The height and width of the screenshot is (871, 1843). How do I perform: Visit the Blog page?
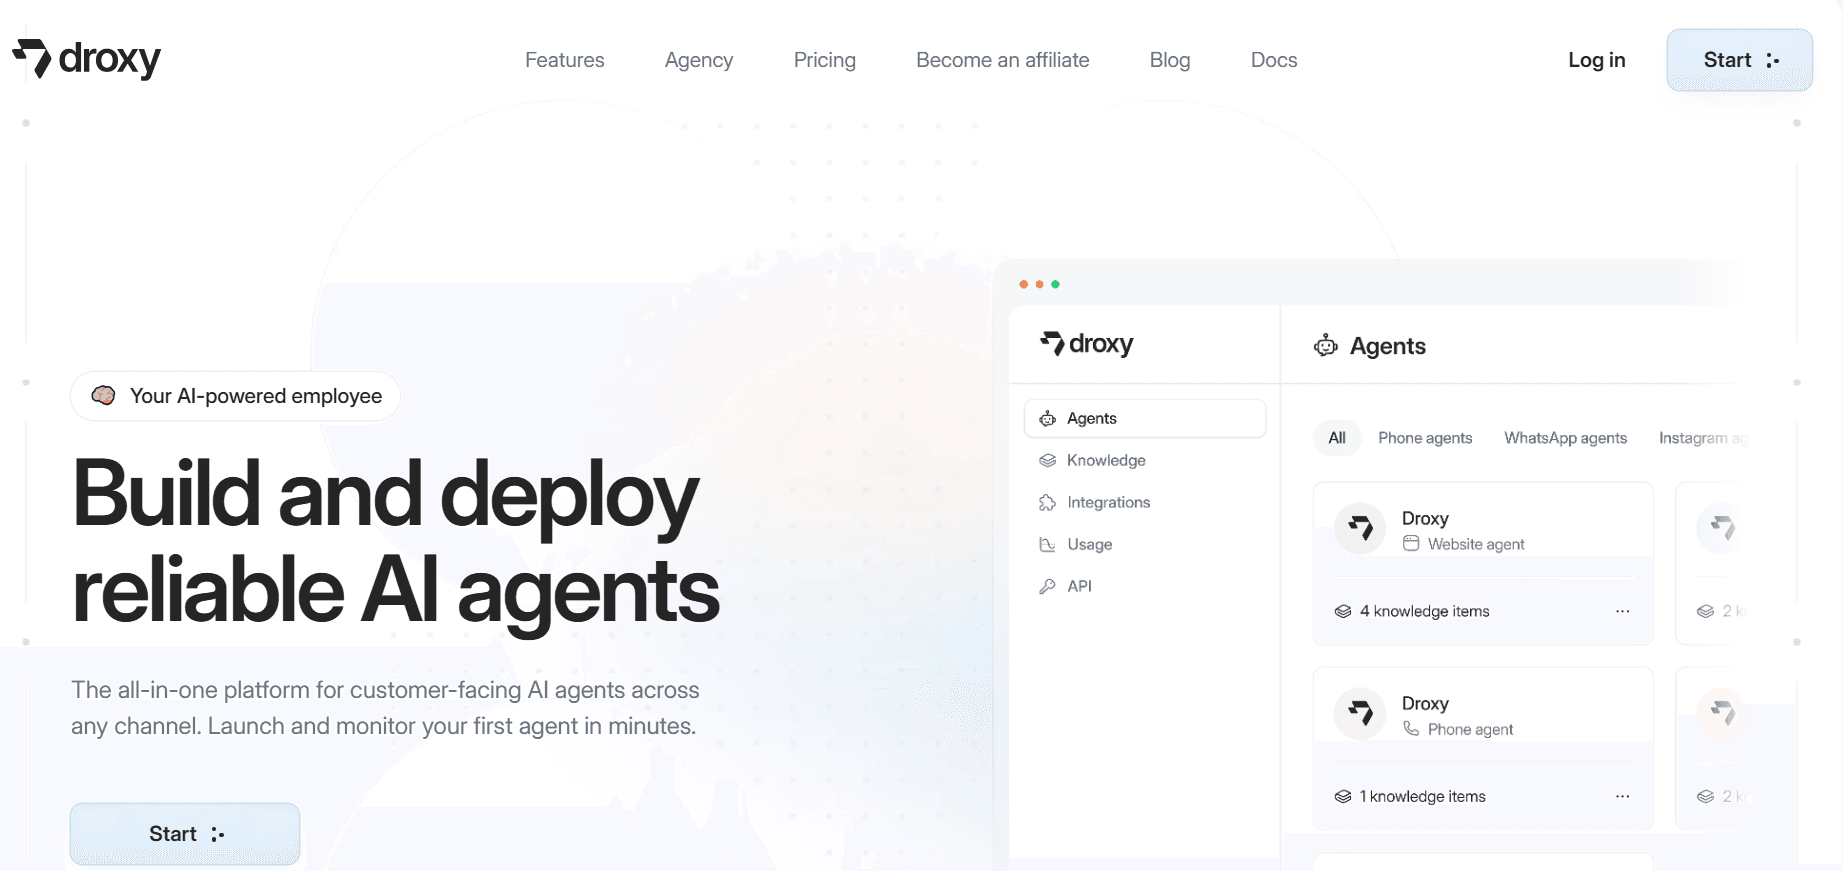point(1170,60)
